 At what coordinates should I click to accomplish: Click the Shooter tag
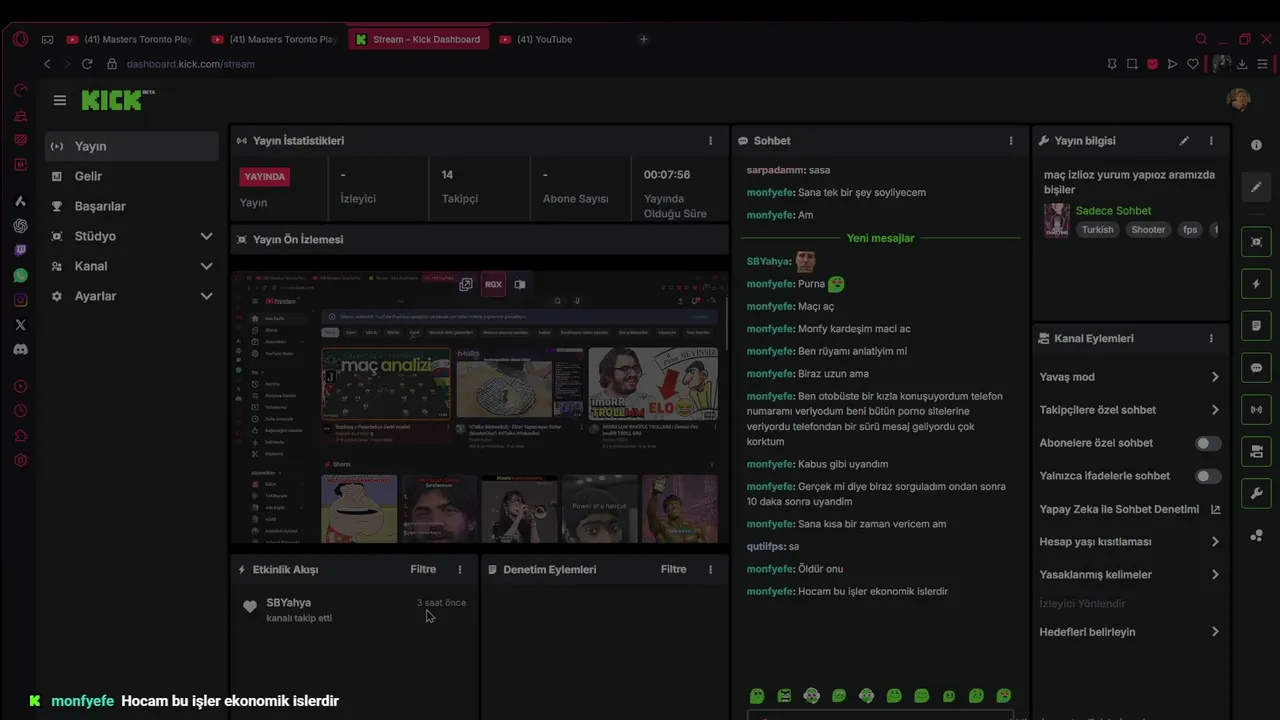point(1148,230)
